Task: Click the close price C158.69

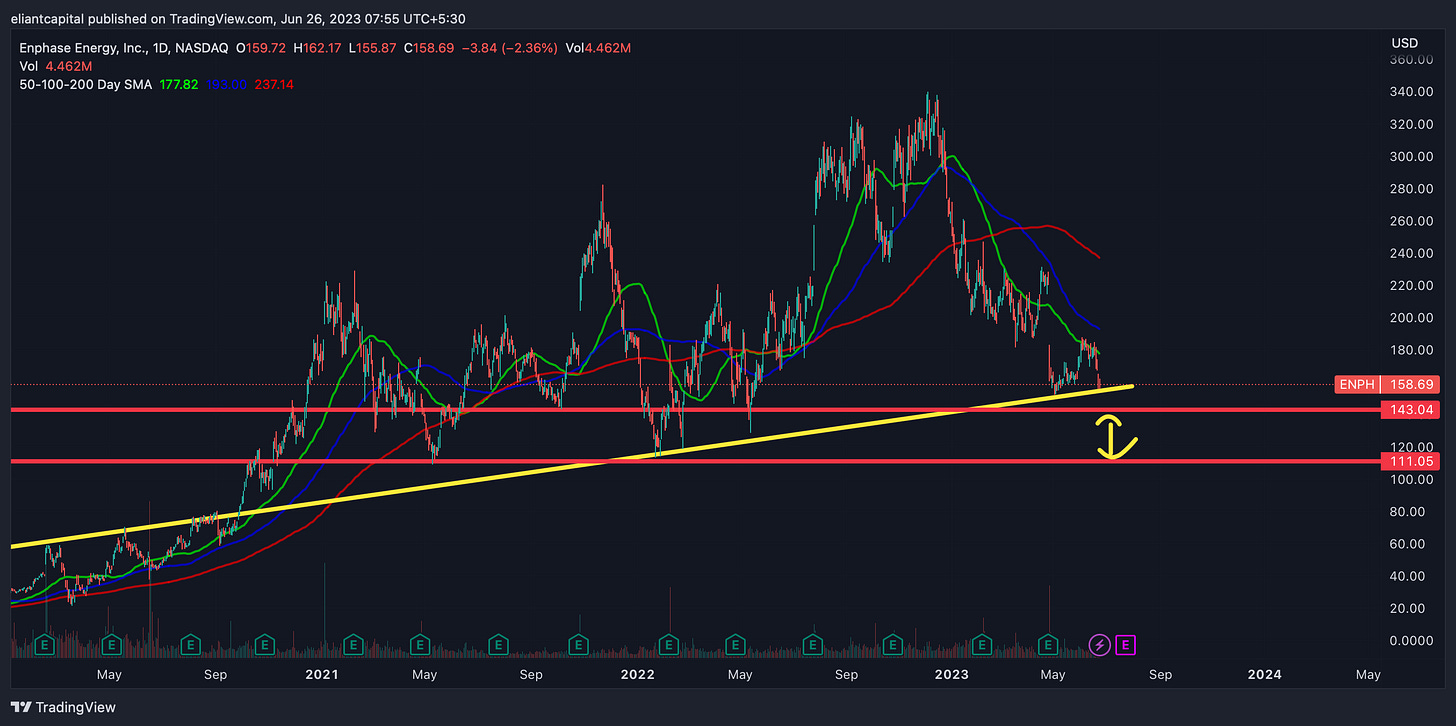Action: click(427, 47)
